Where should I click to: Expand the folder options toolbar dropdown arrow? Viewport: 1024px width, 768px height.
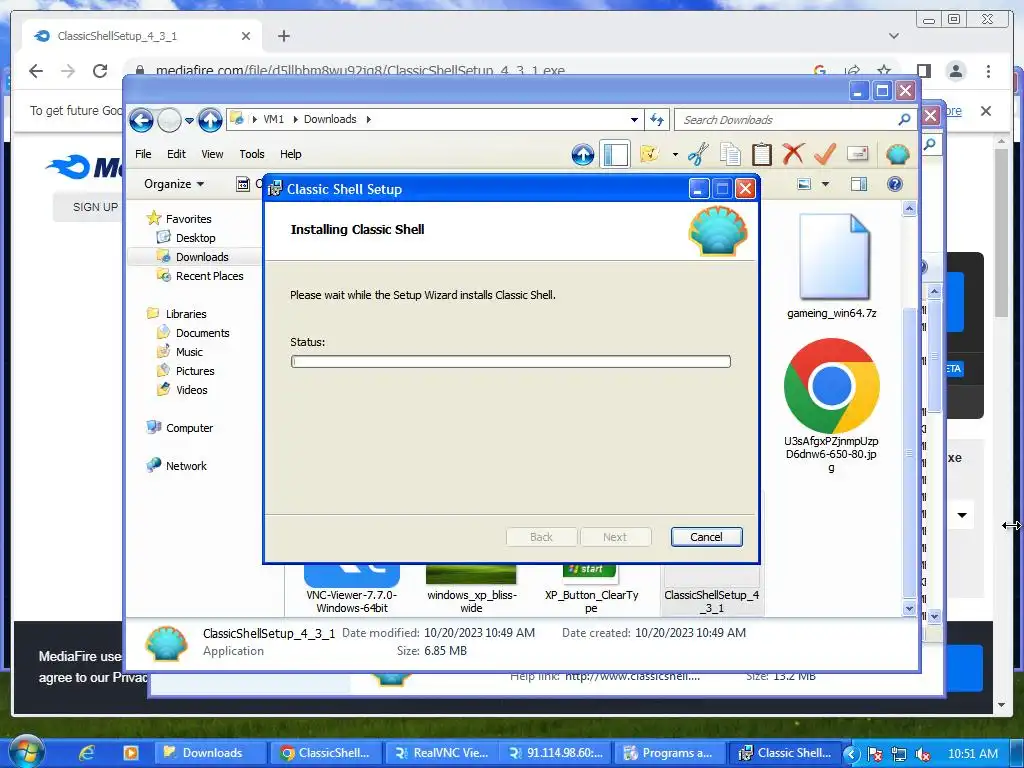tap(675, 155)
